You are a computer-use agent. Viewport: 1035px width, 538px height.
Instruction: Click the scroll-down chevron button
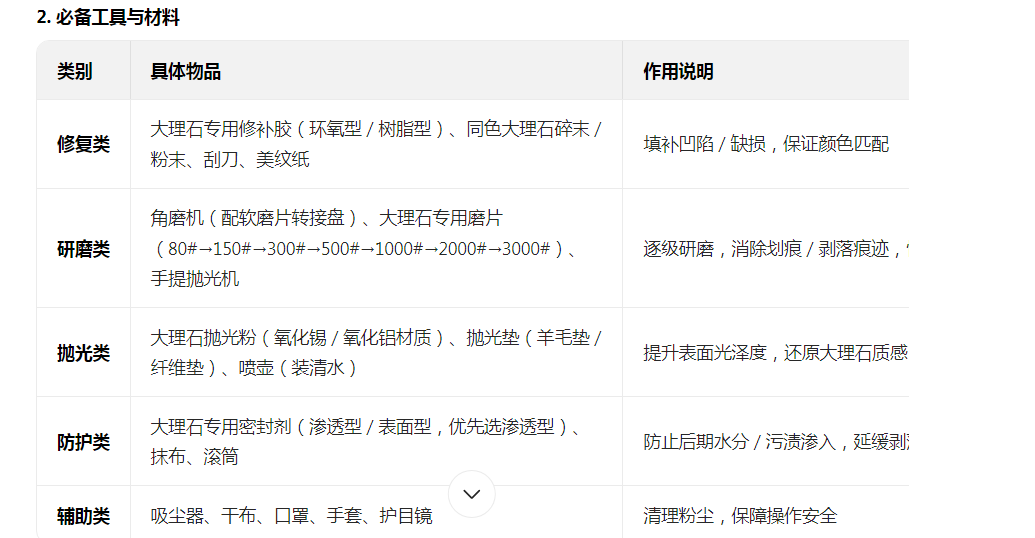[x=472, y=494]
